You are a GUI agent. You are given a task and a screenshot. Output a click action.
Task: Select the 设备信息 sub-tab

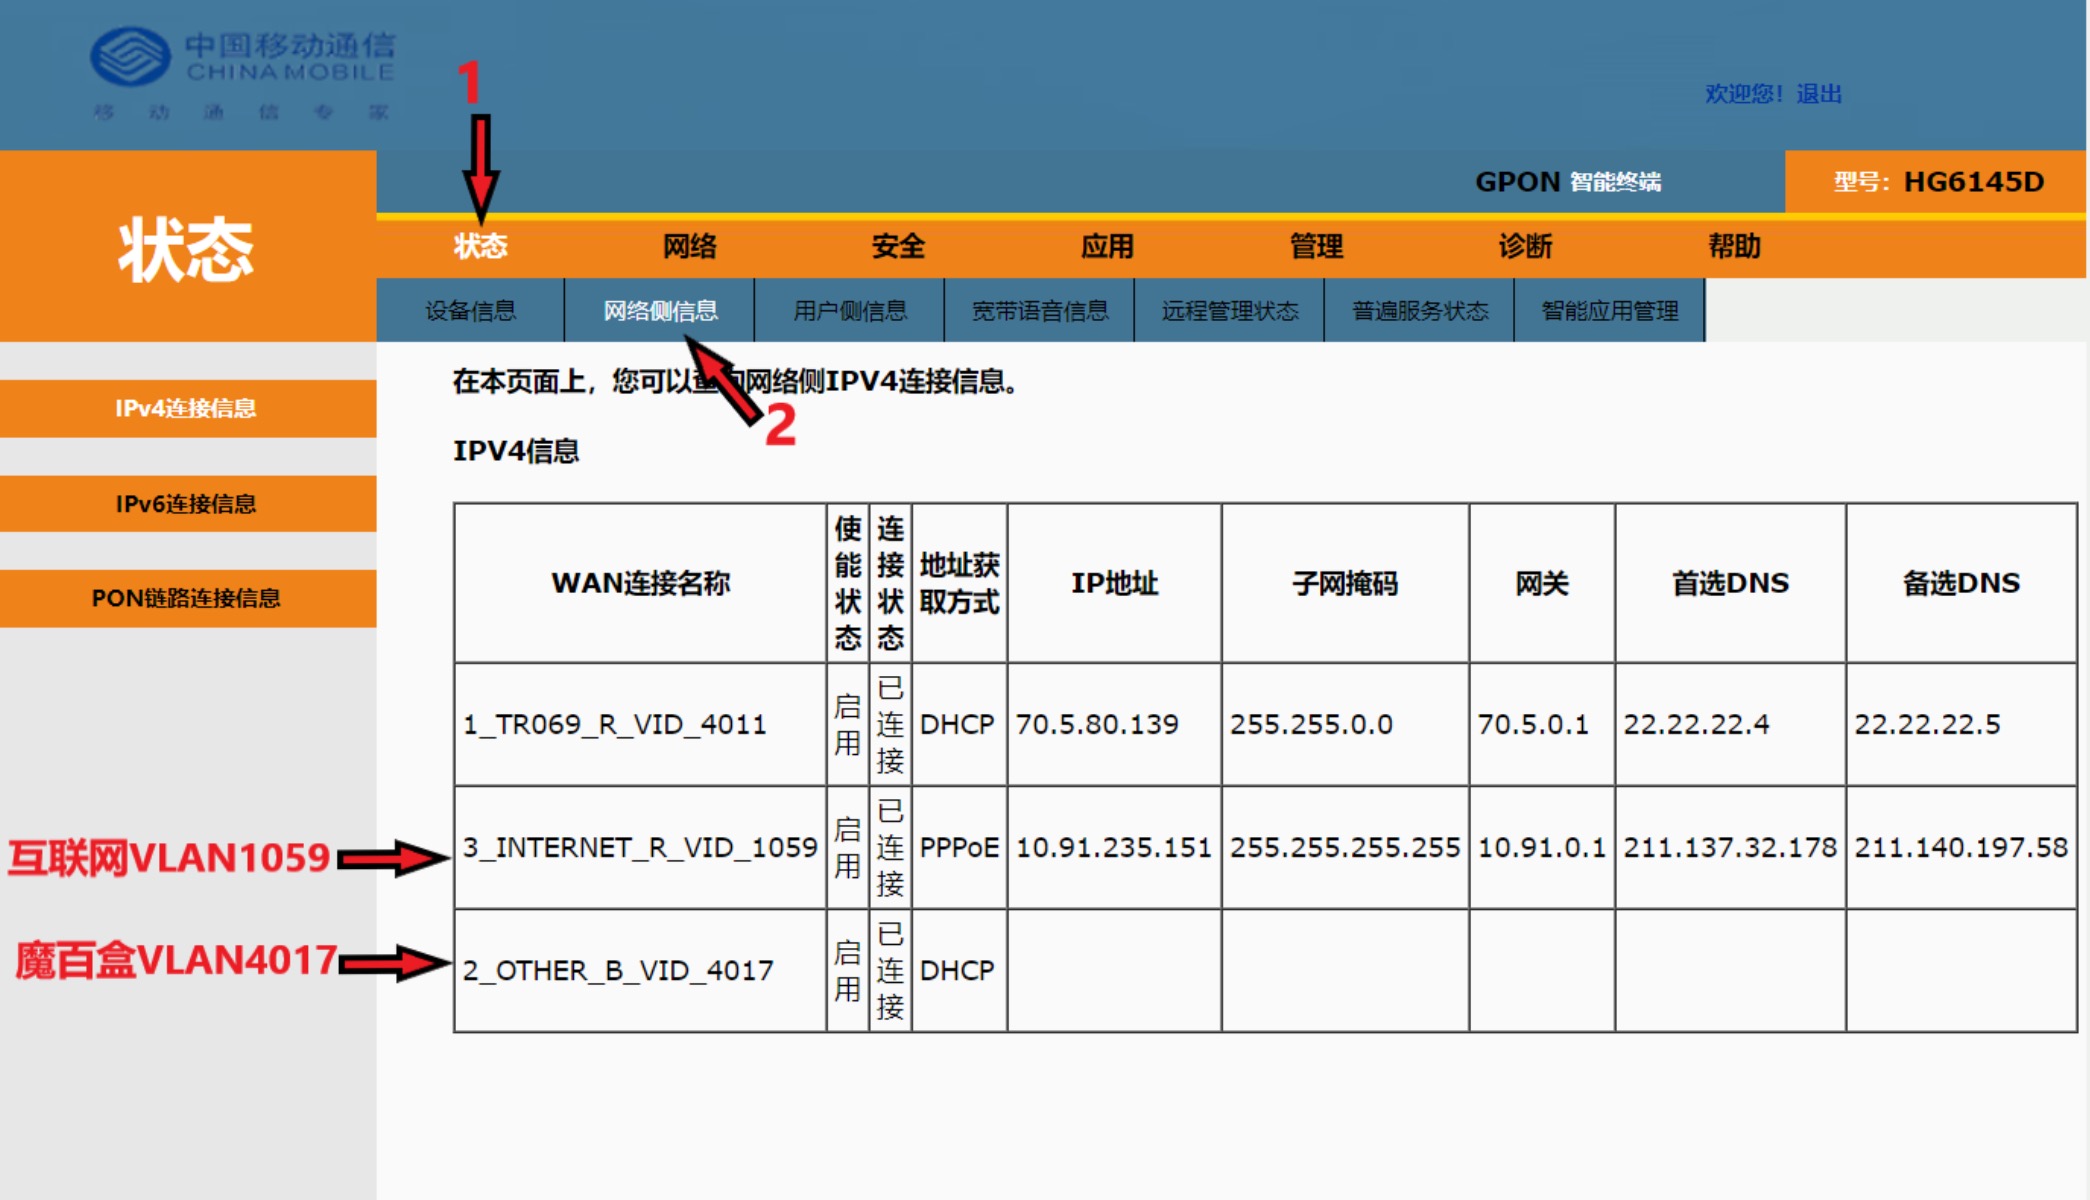pyautogui.click(x=471, y=311)
